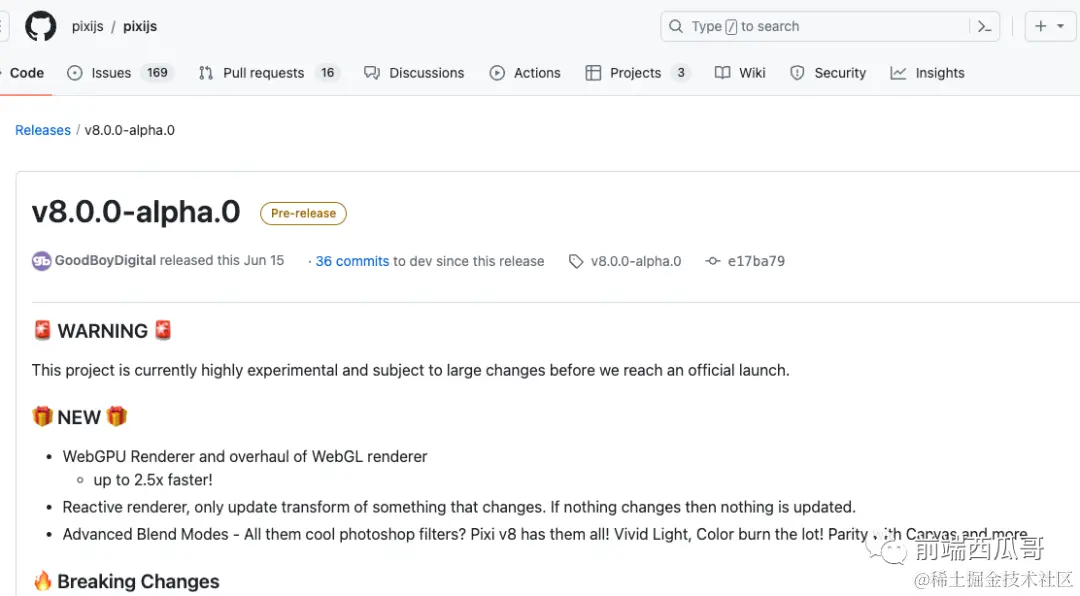Viewport: 1080px width, 596px height.
Task: Click the v8.0.0-alpha.0 release title
Action: point(136,212)
